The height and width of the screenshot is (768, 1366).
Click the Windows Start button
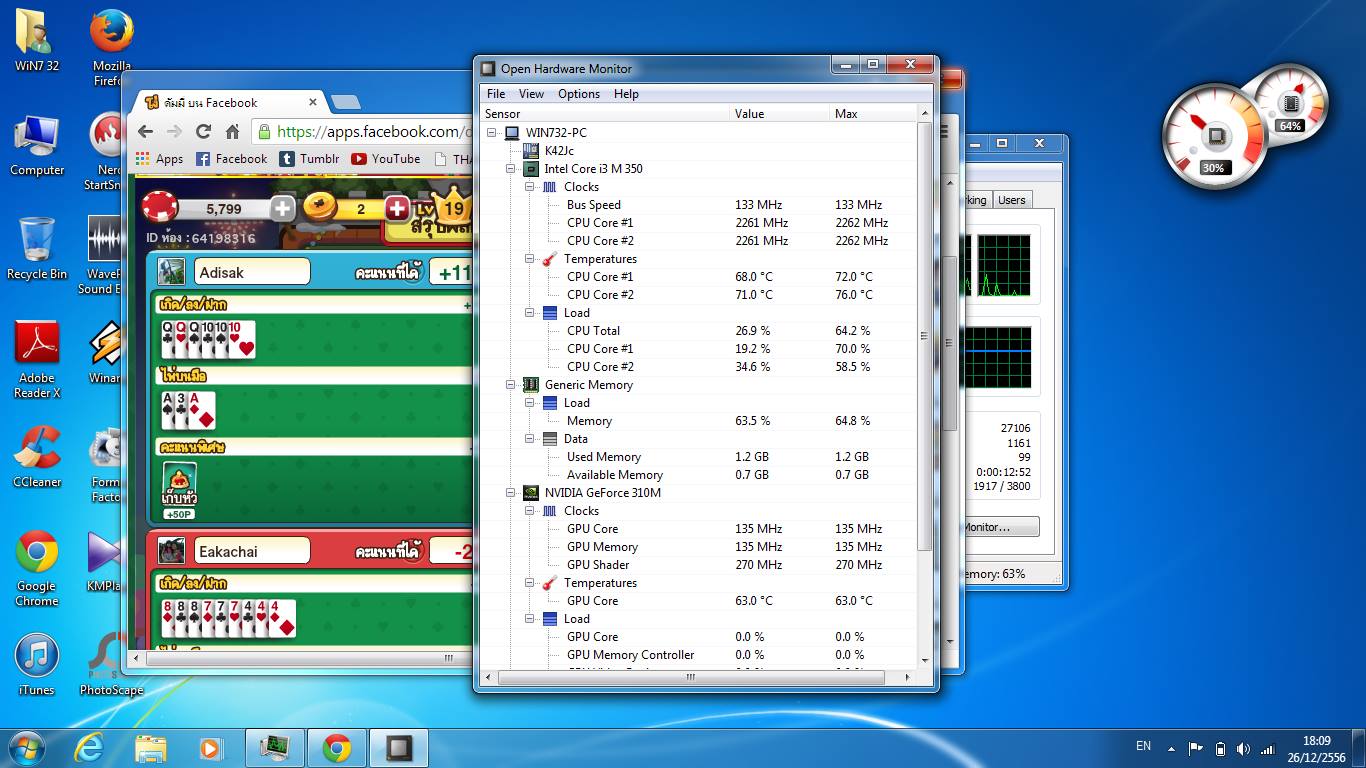[x=25, y=748]
